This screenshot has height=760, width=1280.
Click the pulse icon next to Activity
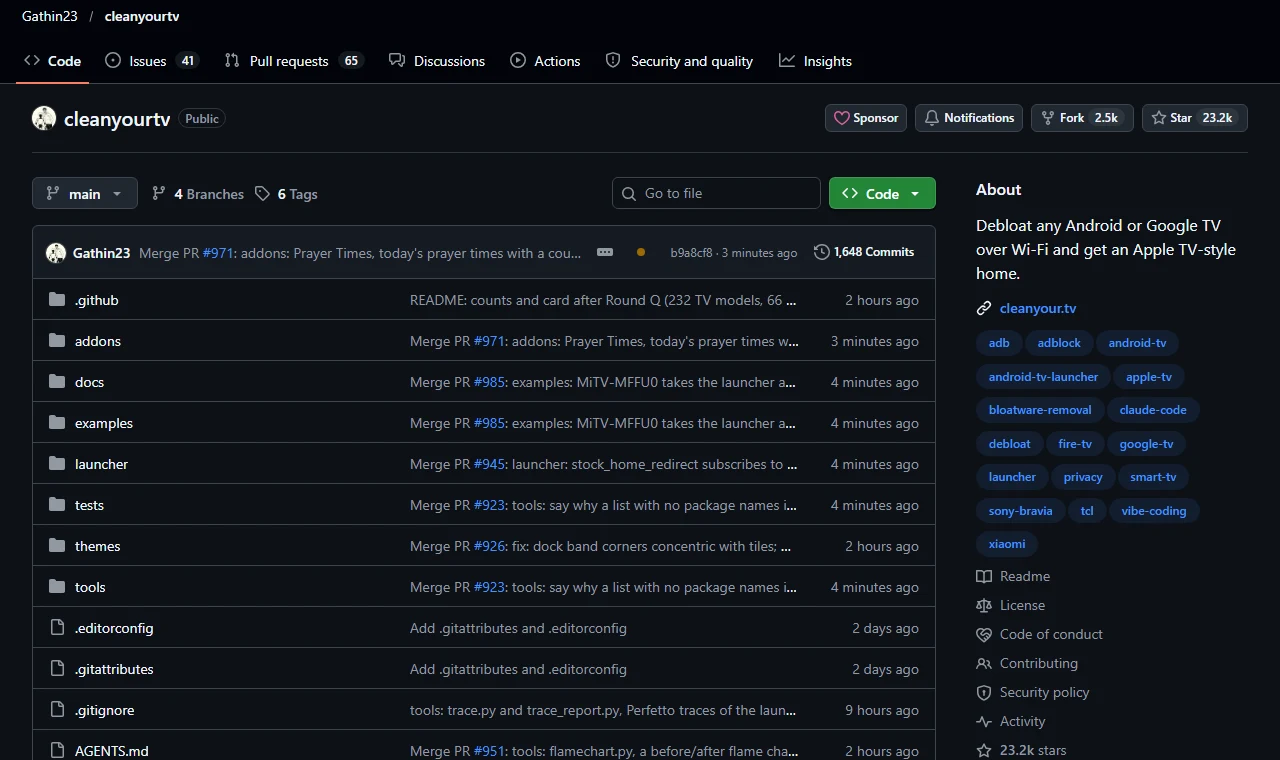click(984, 721)
